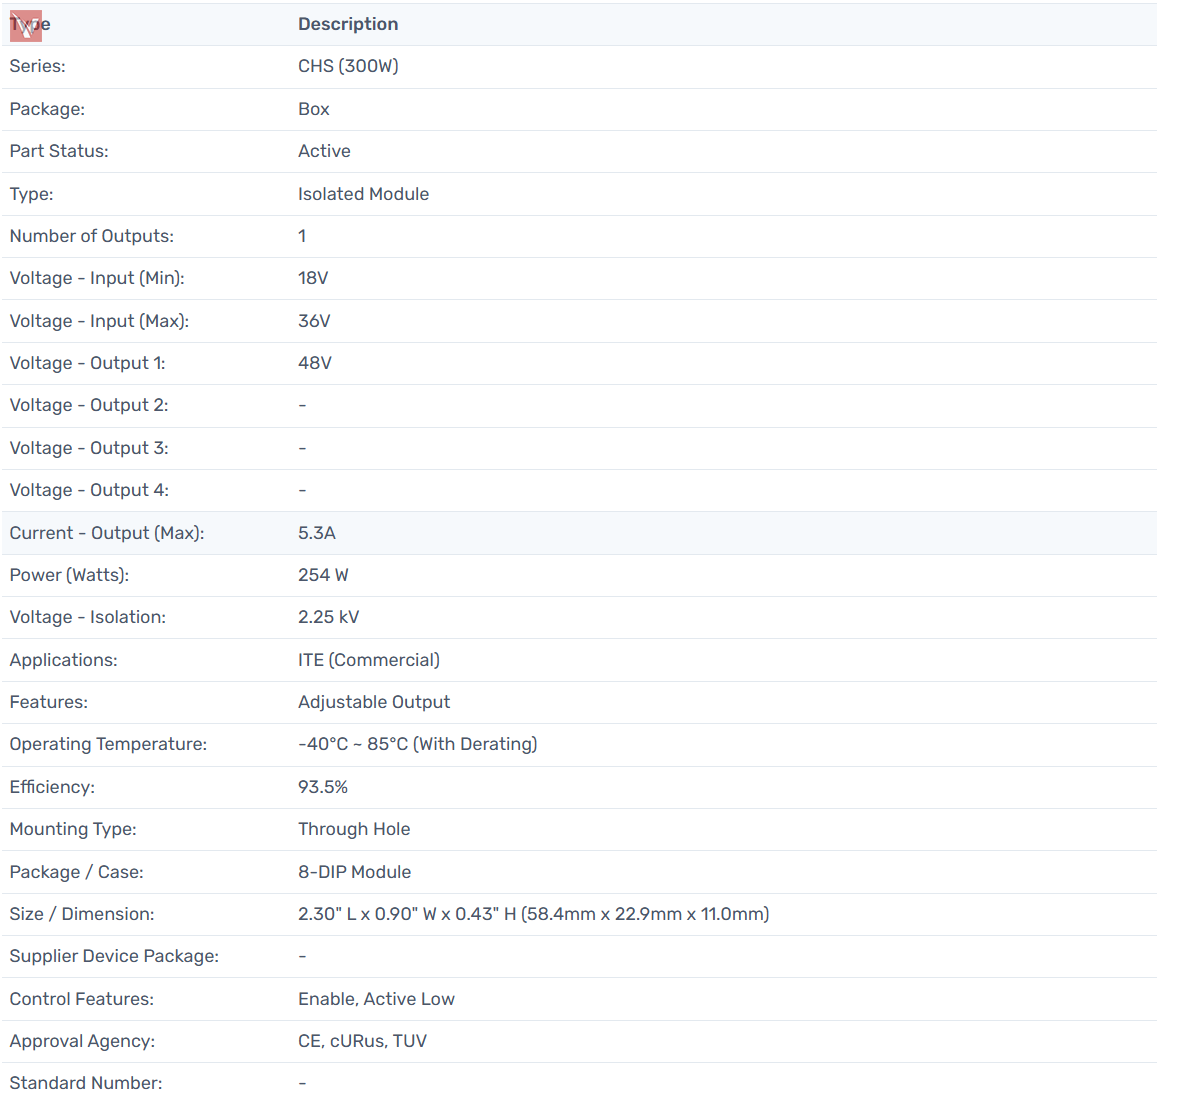The image size is (1178, 1116).
Task: Click the 18V minimum input voltage value
Action: 313,278
